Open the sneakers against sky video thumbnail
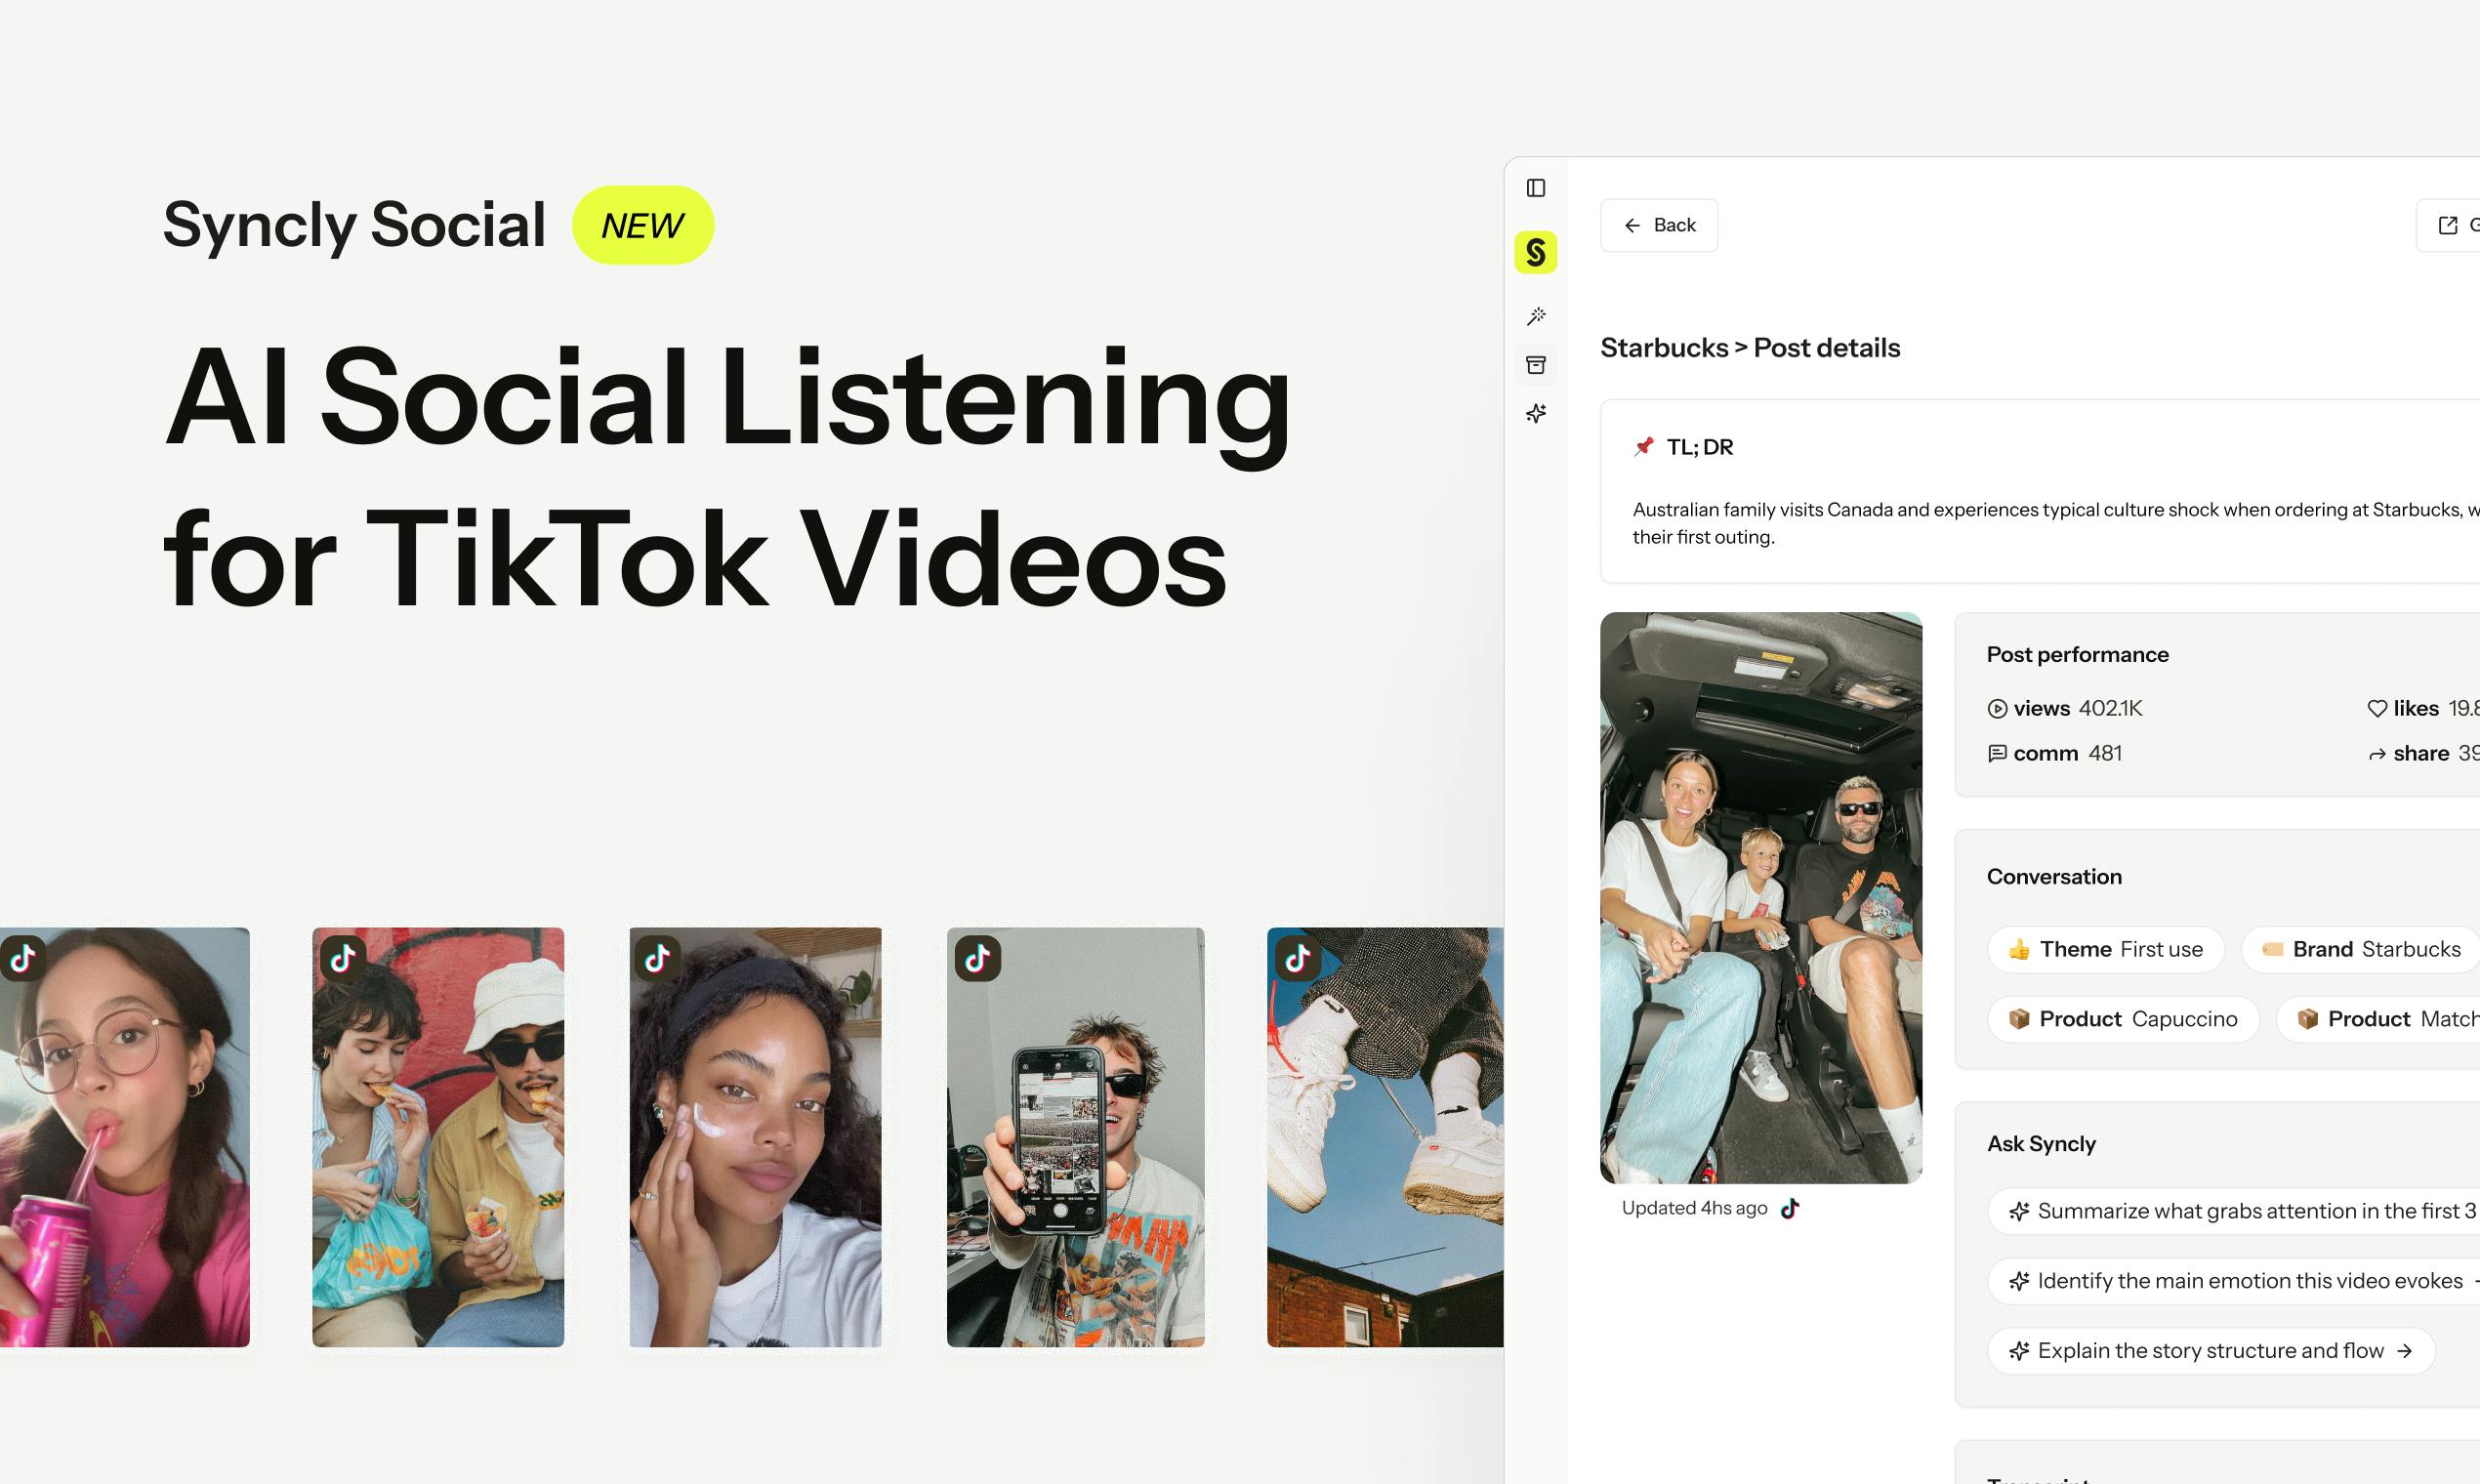This screenshot has height=1484, width=2480. coord(1385,1137)
